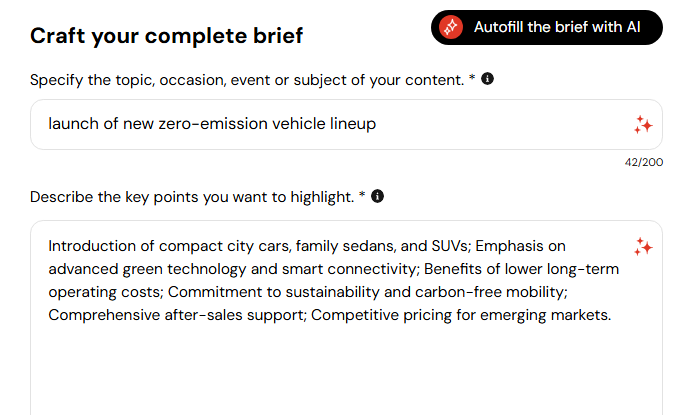Screen dimensions: 691x415
Task: Click the 'Craft your complete brief' heading
Action: click(167, 36)
